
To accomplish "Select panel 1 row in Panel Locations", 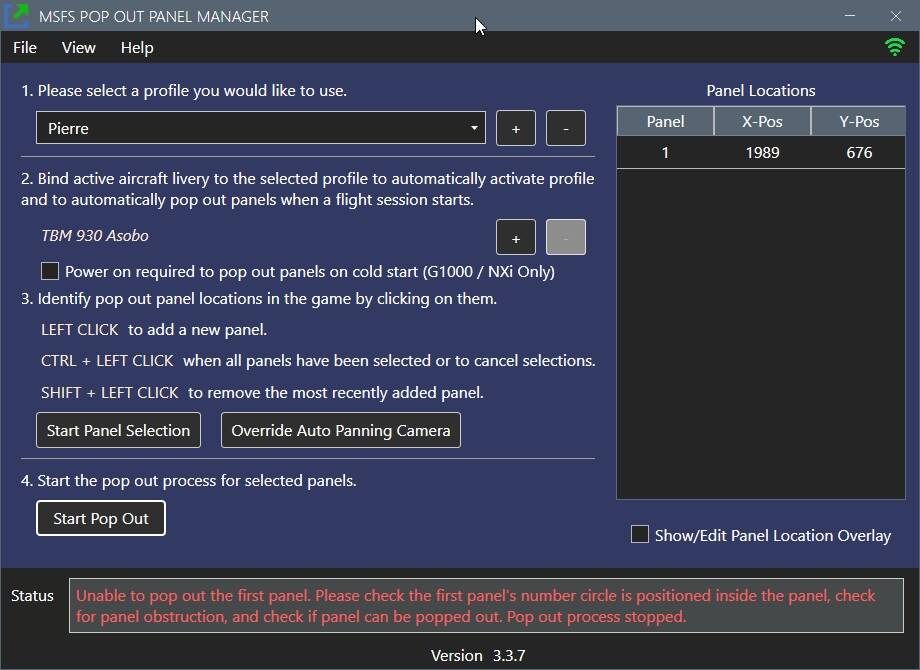I will point(760,152).
